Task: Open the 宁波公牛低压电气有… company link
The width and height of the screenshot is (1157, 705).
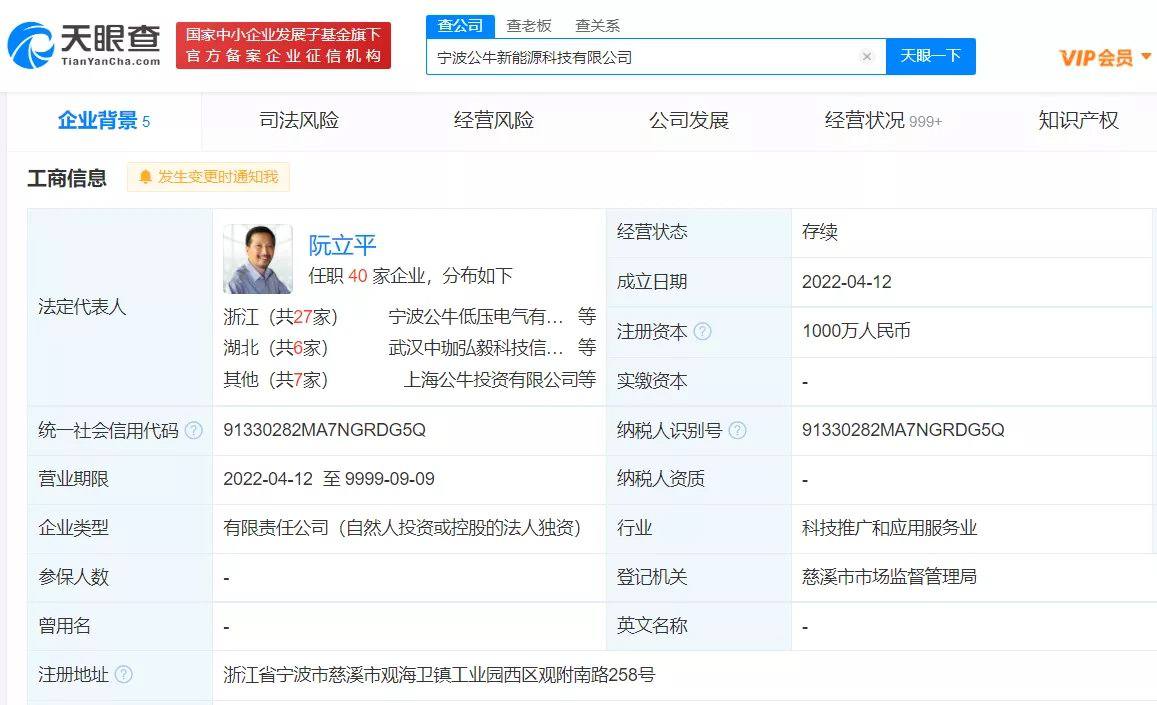Action: [x=476, y=317]
